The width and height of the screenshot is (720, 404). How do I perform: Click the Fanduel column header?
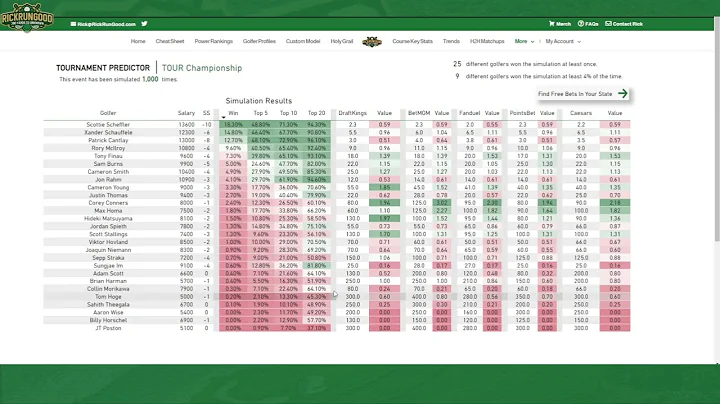tap(469, 113)
